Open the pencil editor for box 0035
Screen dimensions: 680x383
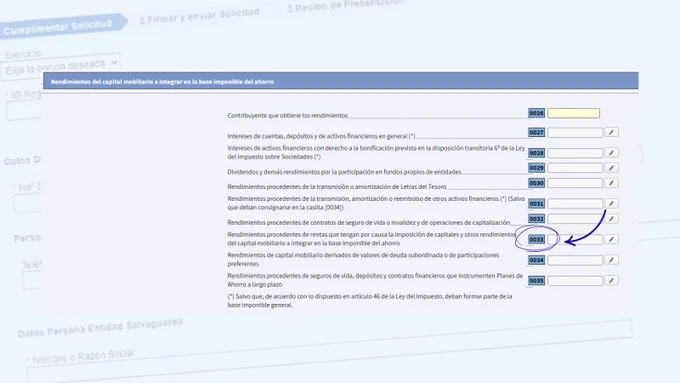click(x=611, y=281)
